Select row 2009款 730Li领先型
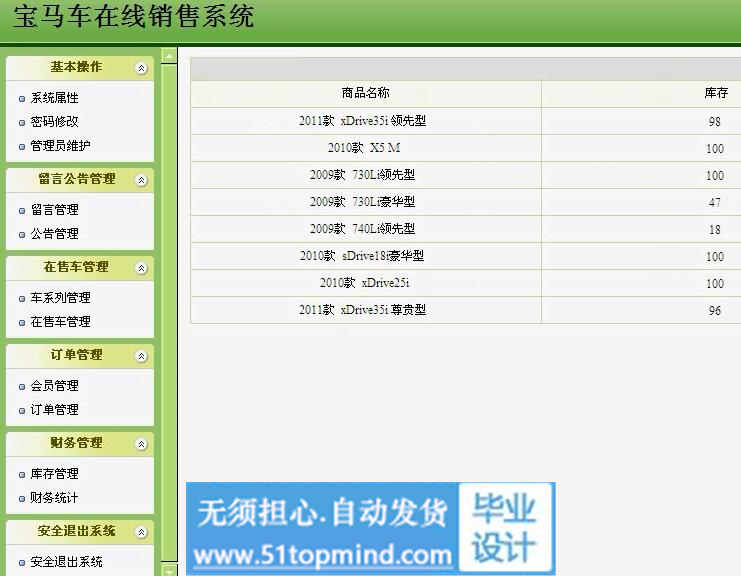741x576 pixels. point(466,175)
